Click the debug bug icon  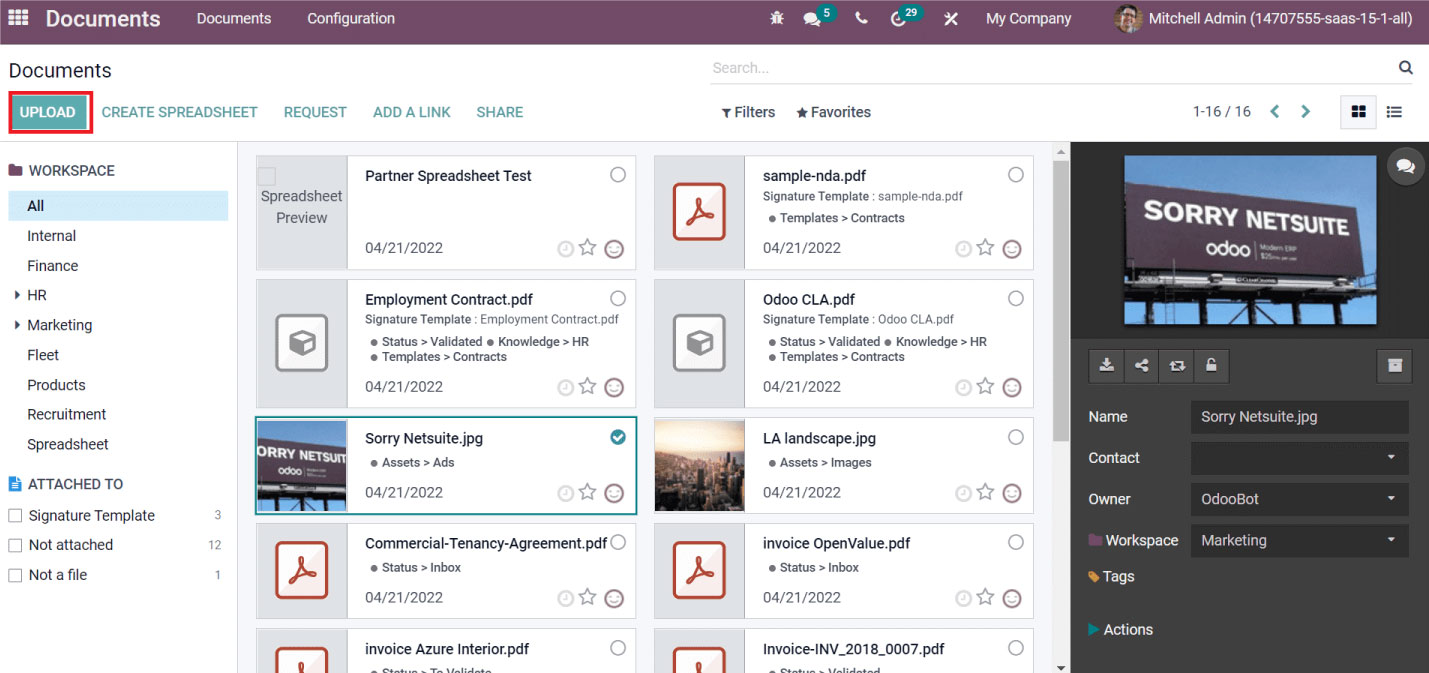coord(777,18)
